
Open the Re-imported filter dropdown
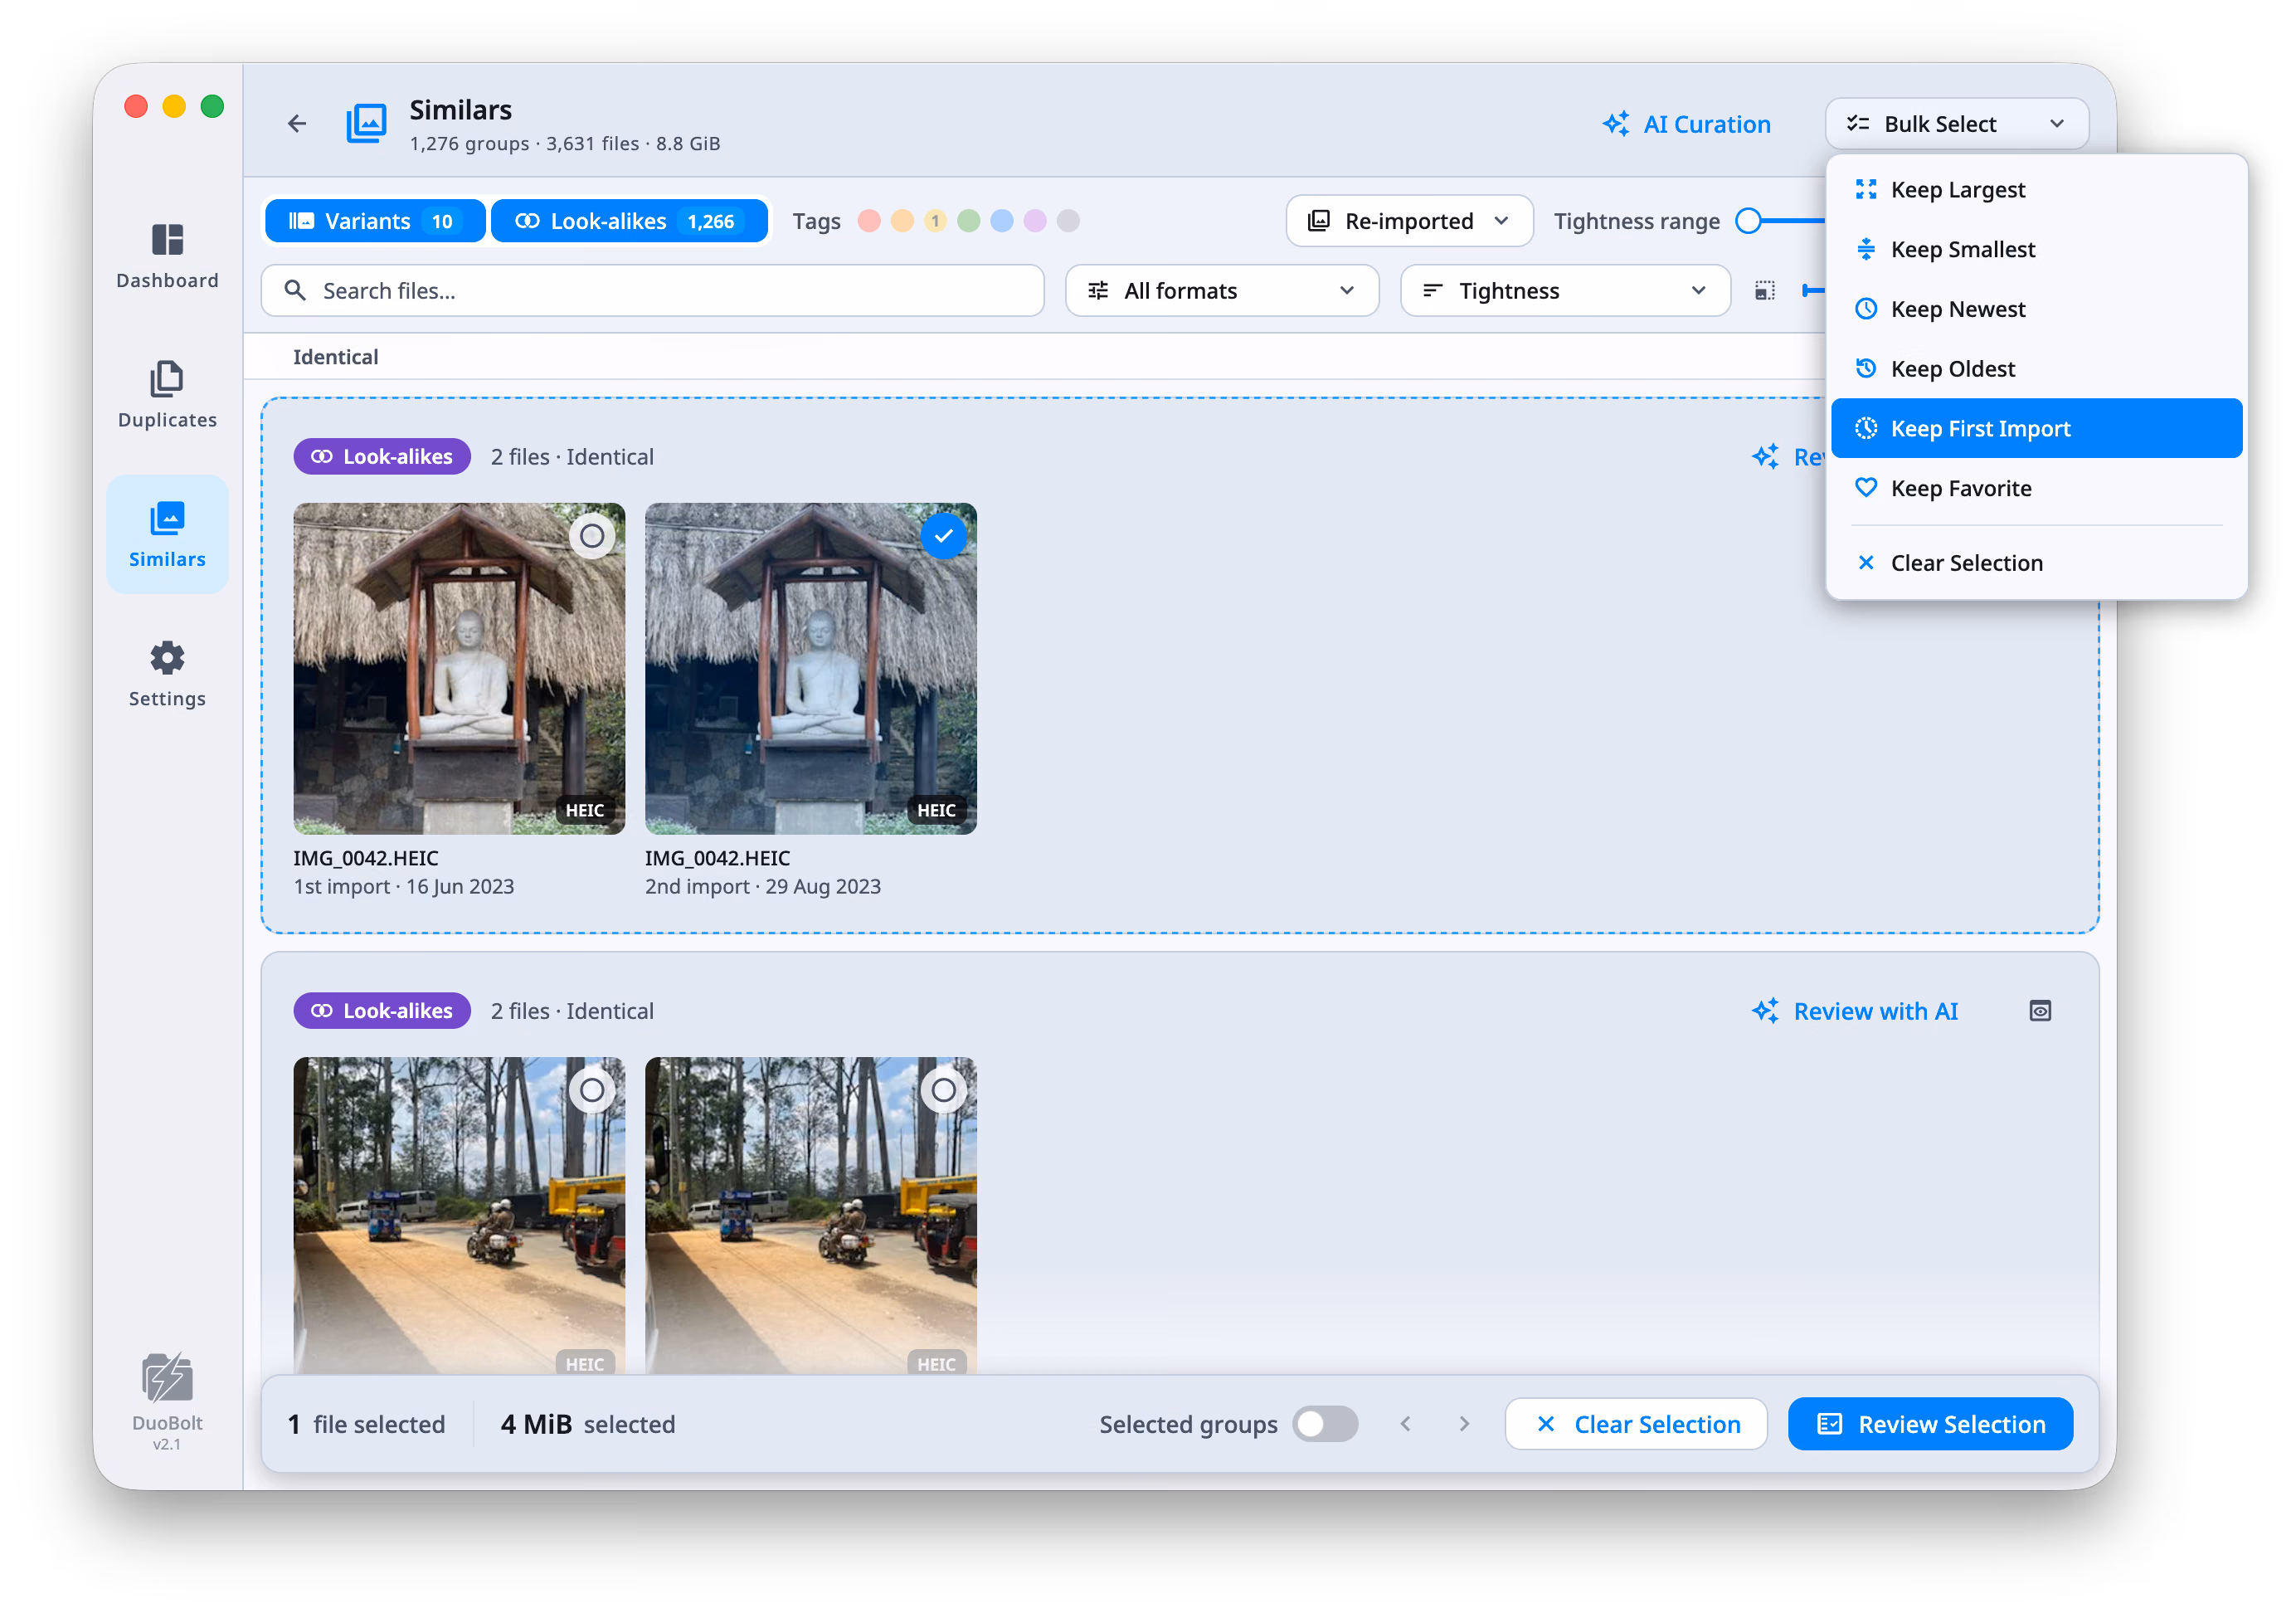coord(1409,221)
